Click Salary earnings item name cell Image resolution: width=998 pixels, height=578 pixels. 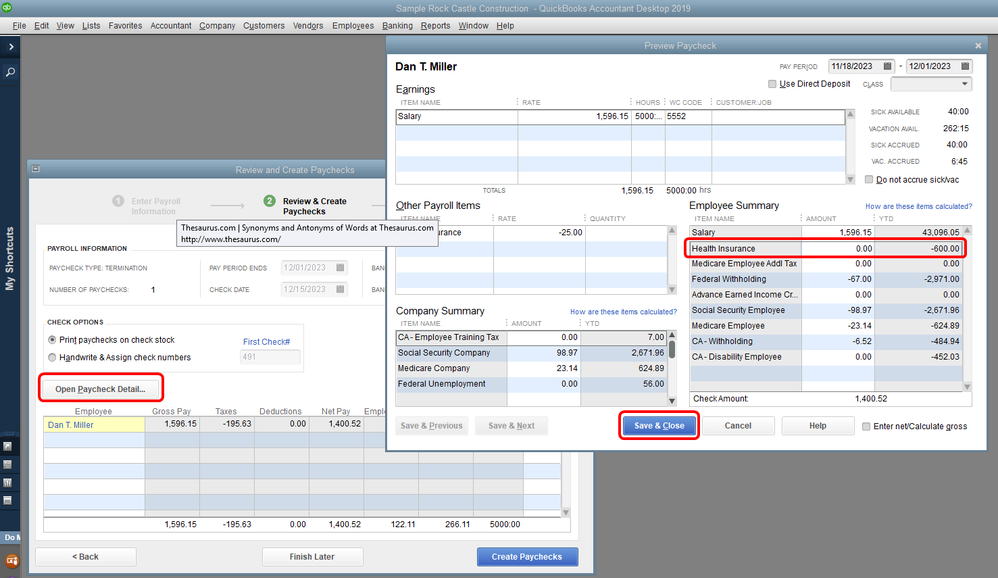click(456, 116)
